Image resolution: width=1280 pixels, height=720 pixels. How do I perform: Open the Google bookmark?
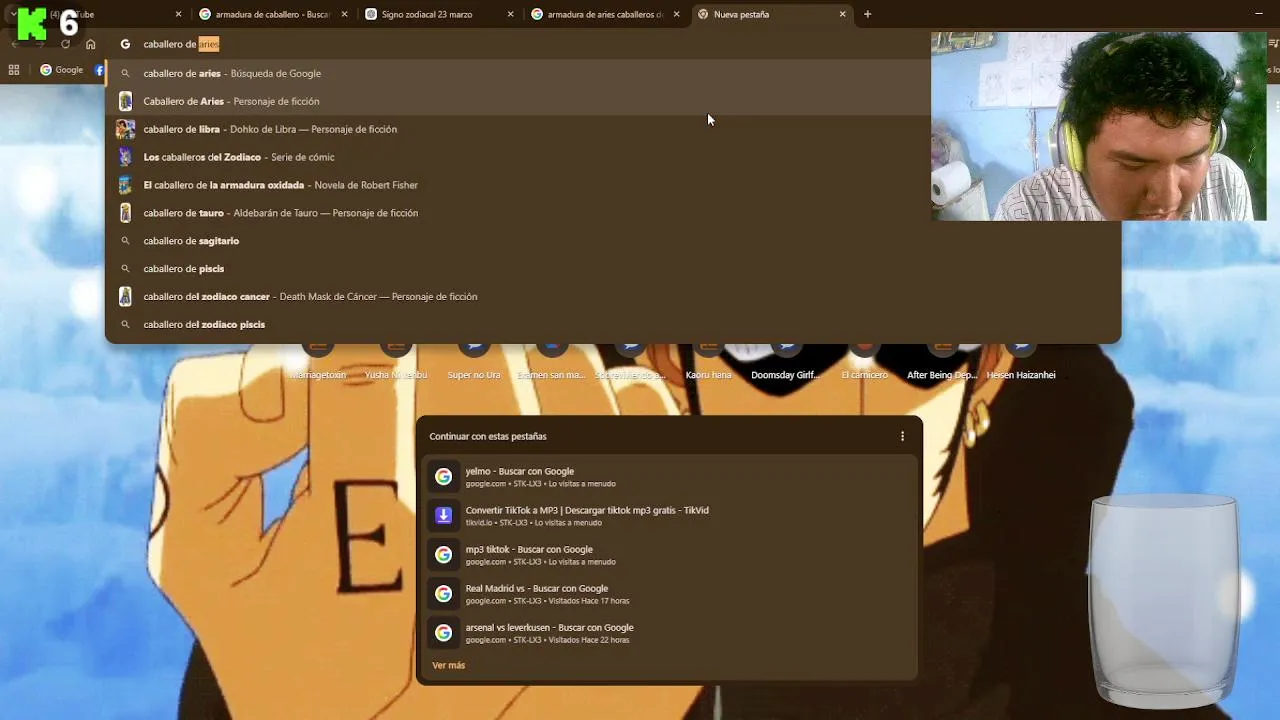click(61, 70)
